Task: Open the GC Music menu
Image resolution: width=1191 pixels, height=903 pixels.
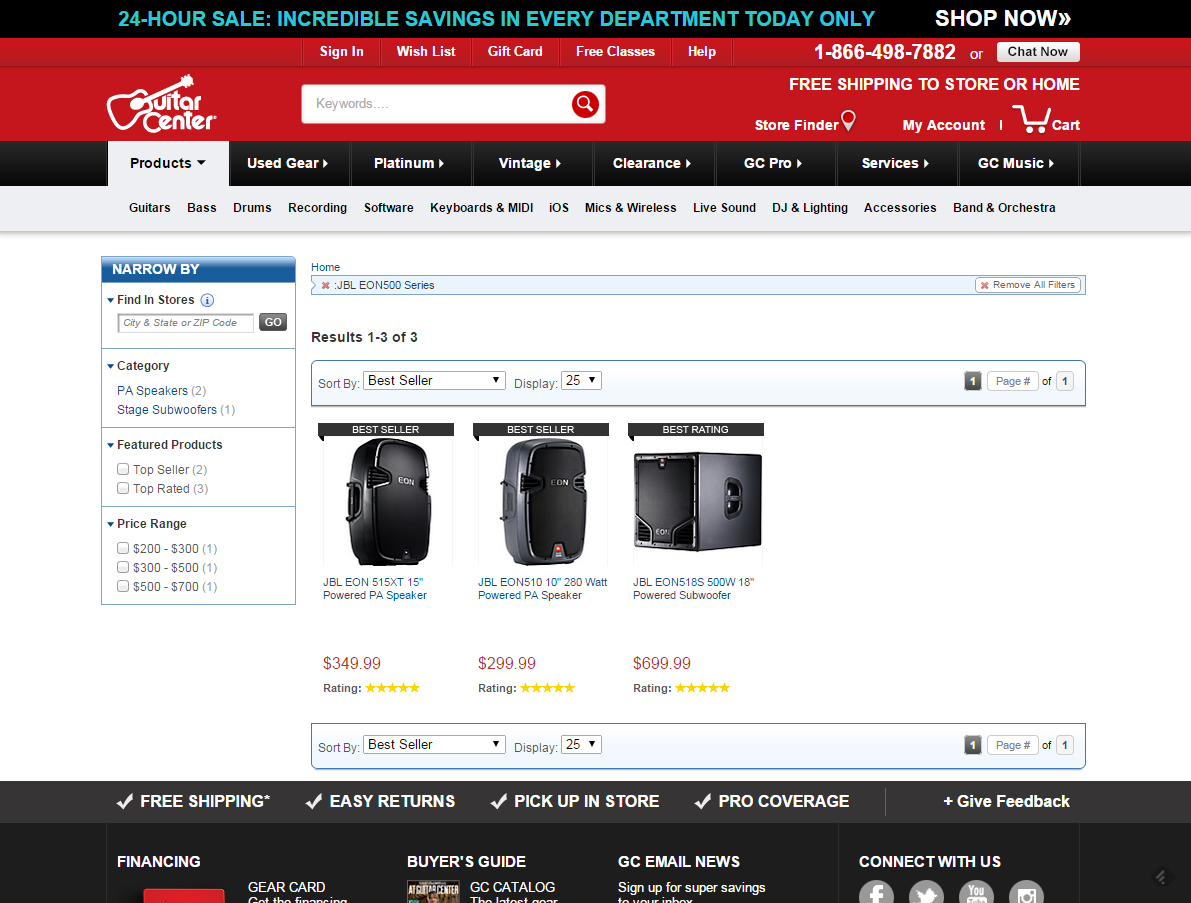Action: (1016, 163)
